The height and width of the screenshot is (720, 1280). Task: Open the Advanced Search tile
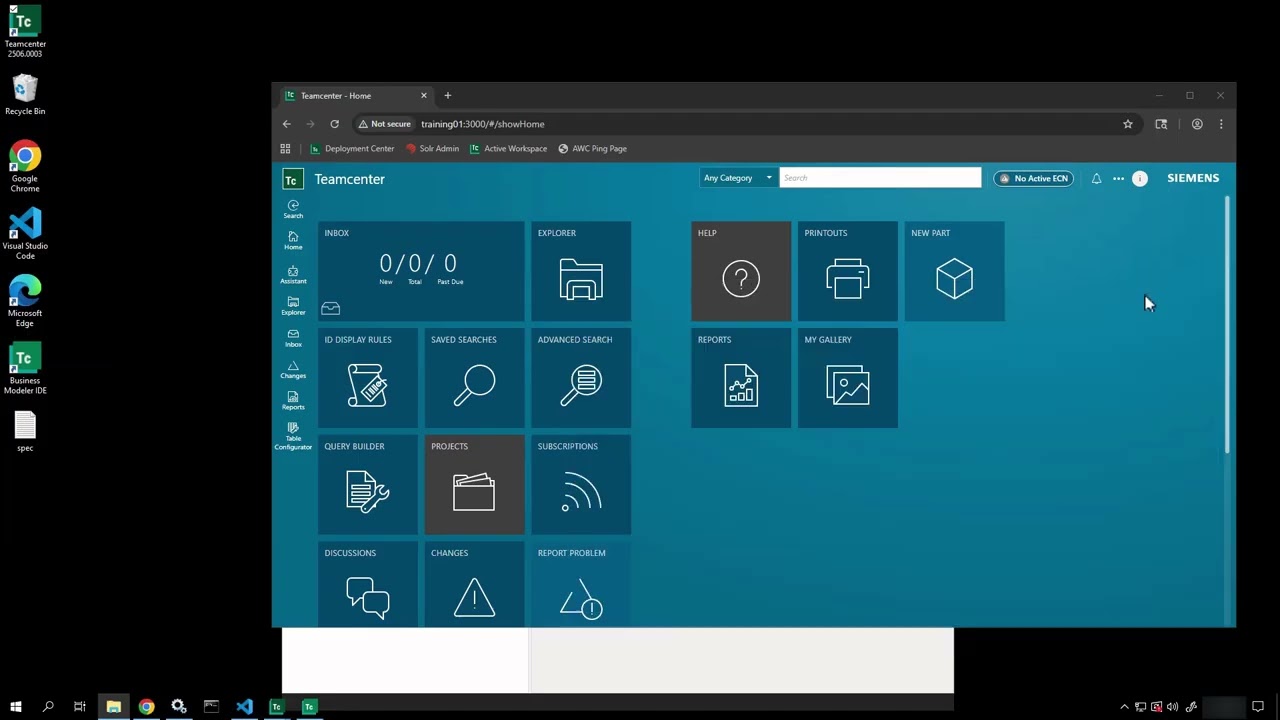tap(581, 378)
